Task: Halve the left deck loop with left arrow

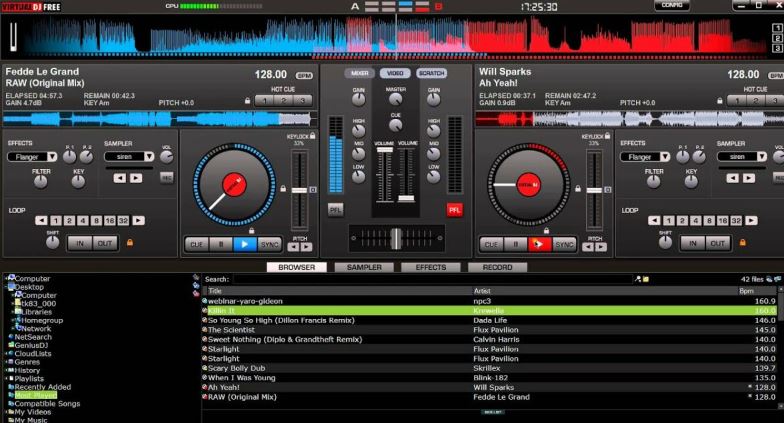Action: [x=42, y=220]
